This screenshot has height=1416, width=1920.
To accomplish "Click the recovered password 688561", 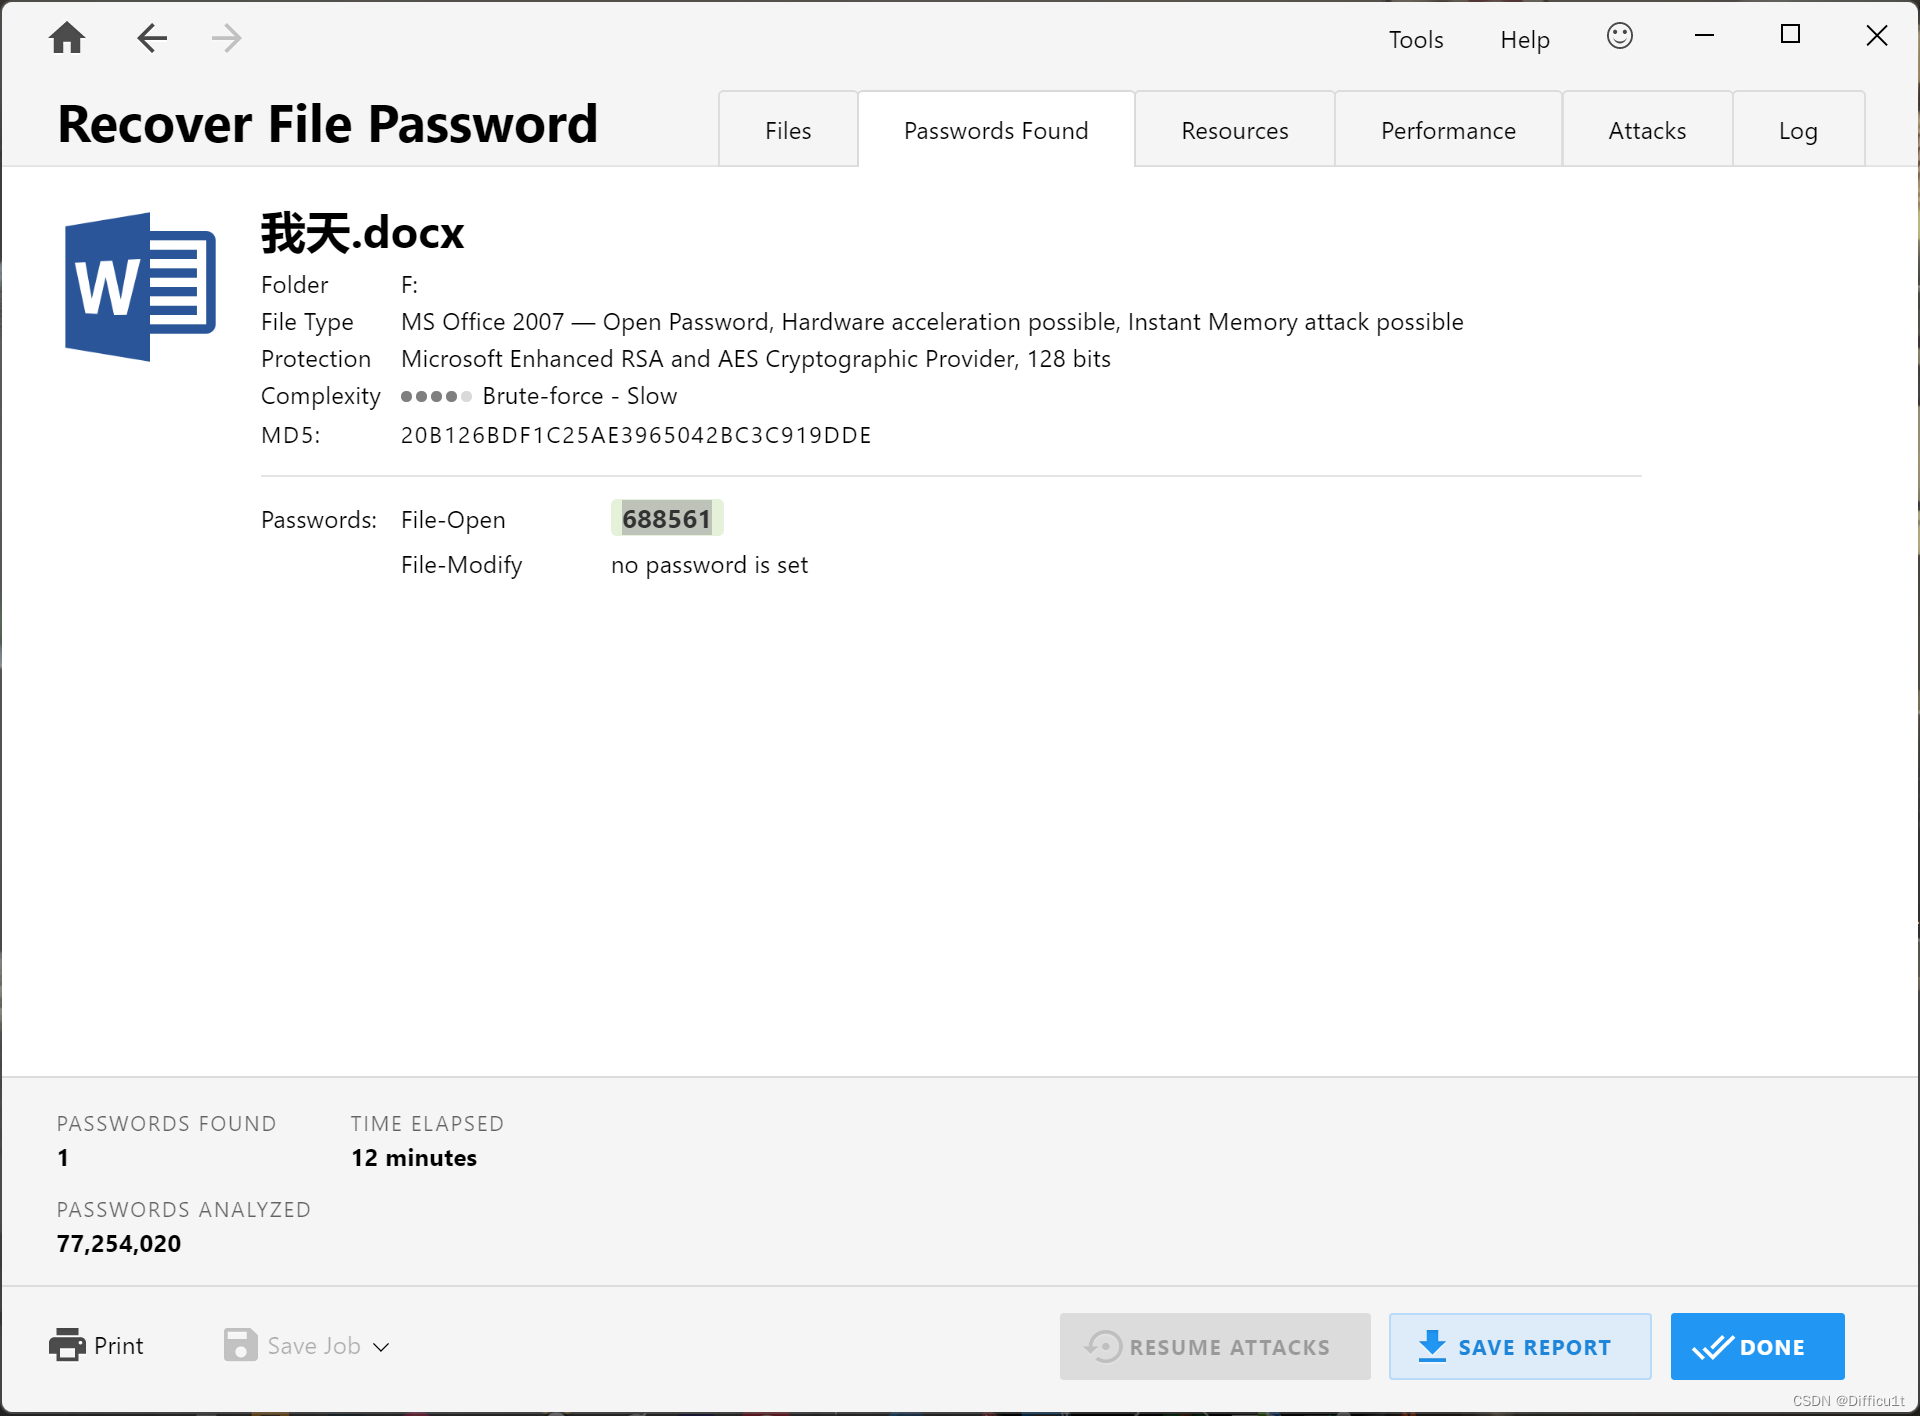I will tap(666, 519).
